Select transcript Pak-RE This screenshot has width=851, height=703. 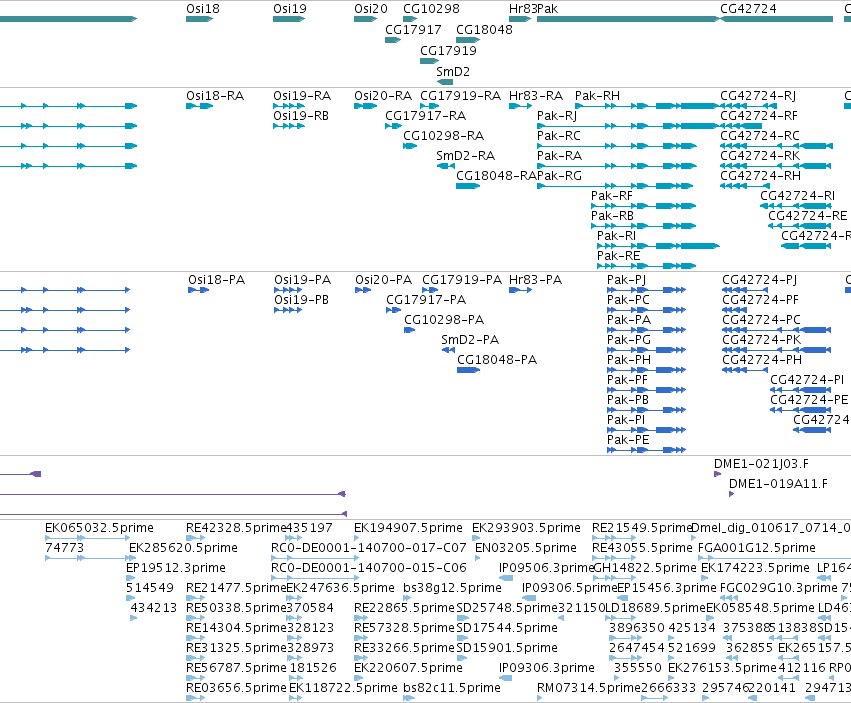pos(646,266)
